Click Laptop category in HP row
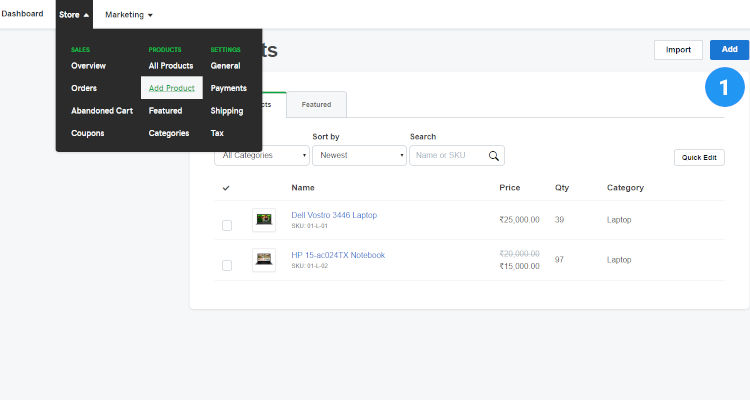The width and height of the screenshot is (750, 400). tap(619, 260)
